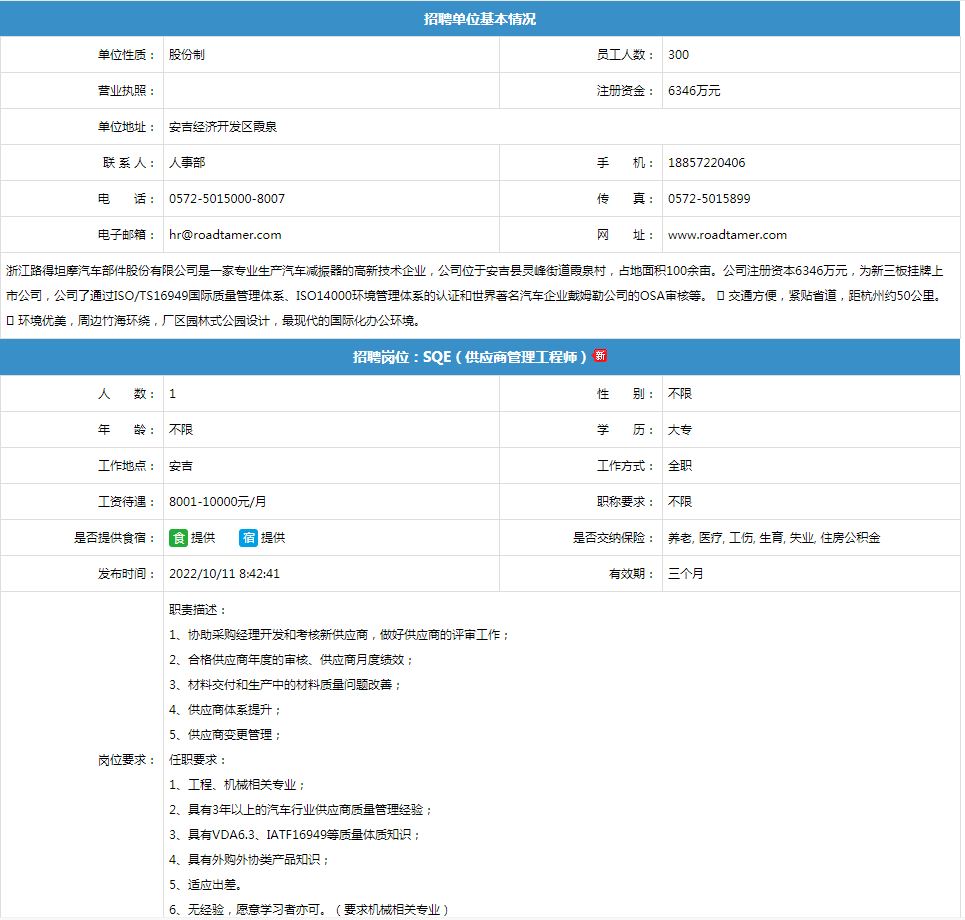Screen dimensions: 965x920
Task: Click the requirement 工程、机械相关专业
Action: [238, 785]
